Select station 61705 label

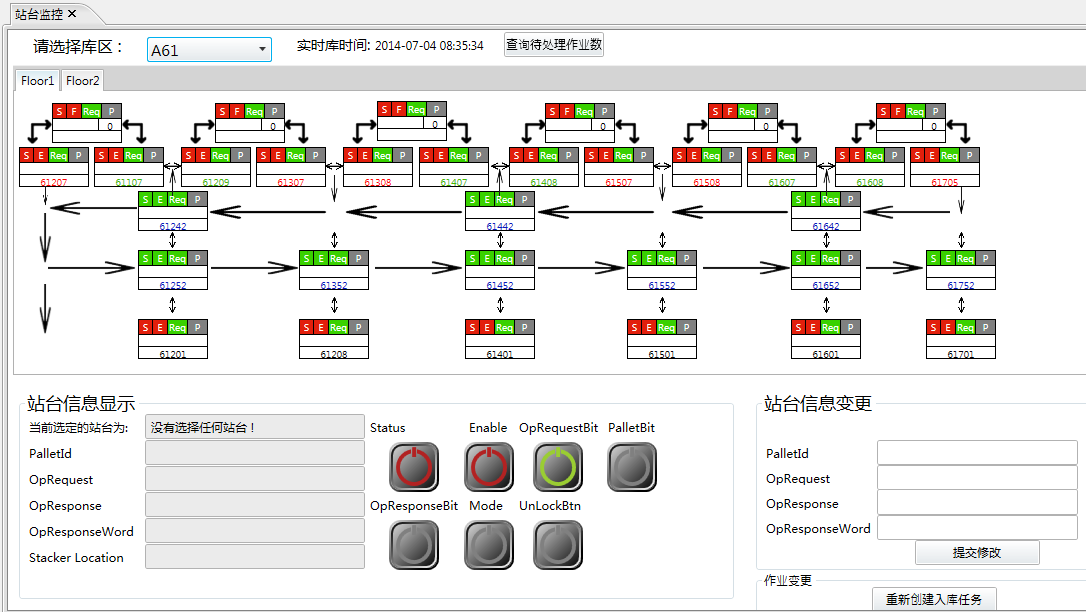tap(945, 182)
